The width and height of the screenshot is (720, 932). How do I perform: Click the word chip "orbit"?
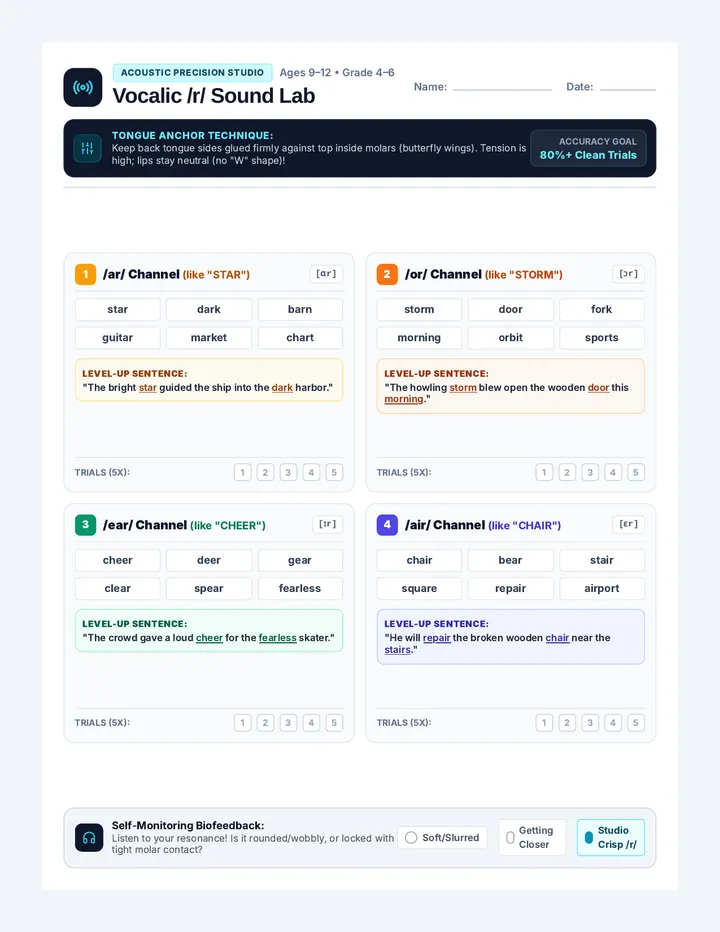pyautogui.click(x=510, y=338)
